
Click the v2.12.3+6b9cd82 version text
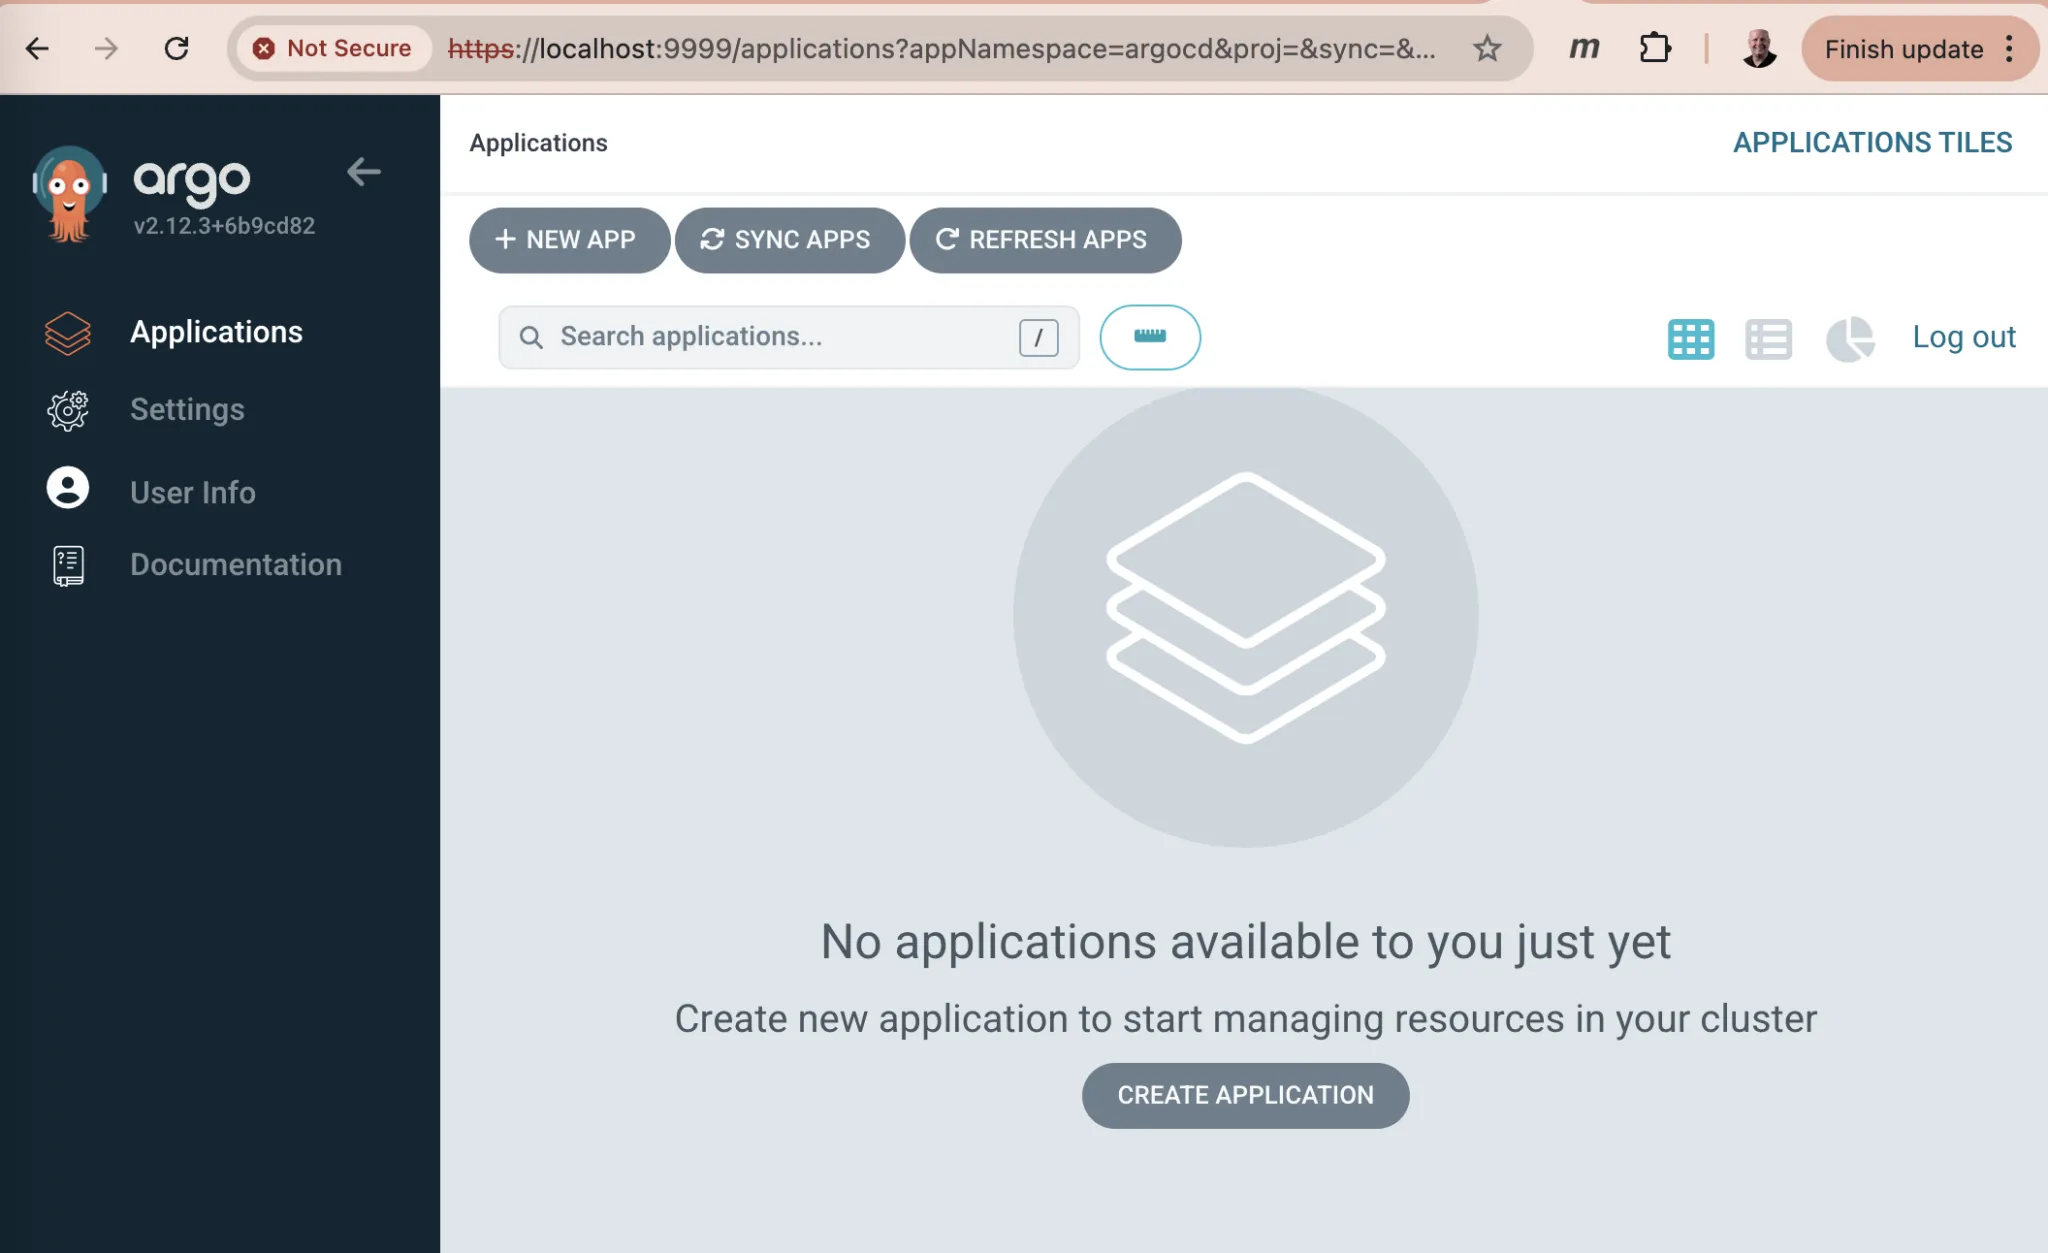point(224,226)
